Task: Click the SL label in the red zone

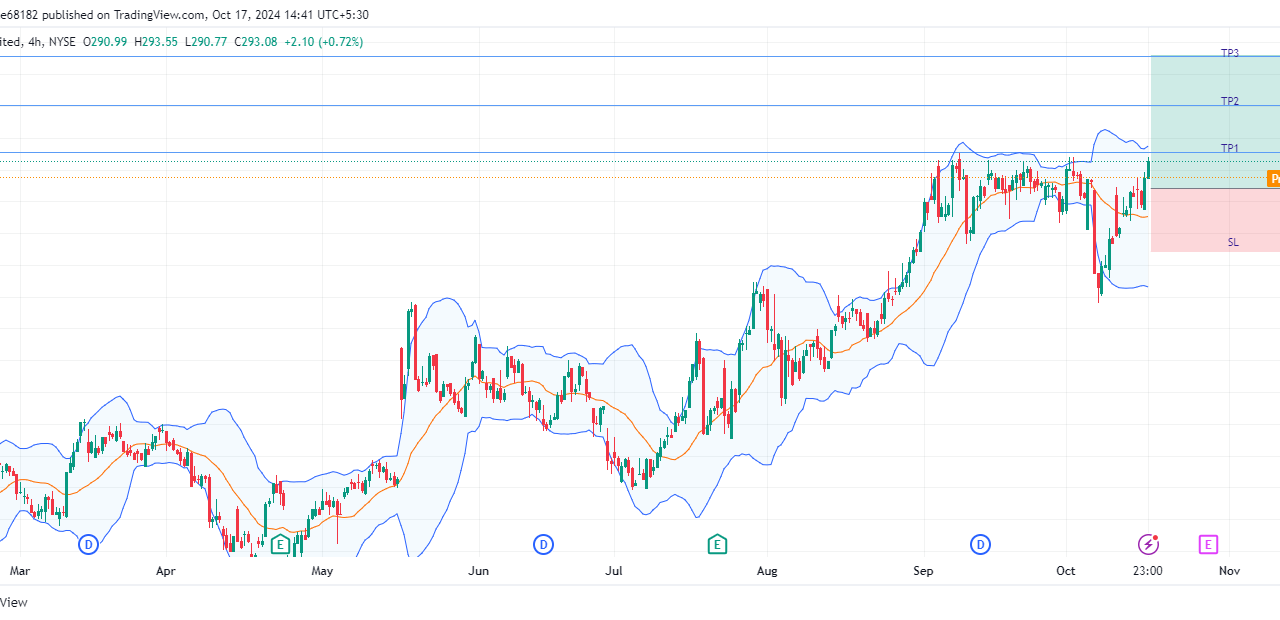Action: click(1233, 243)
